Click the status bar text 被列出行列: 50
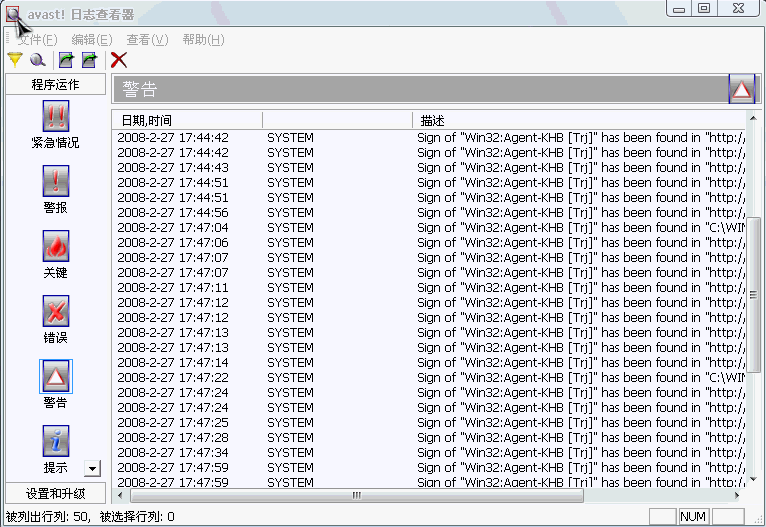 [x=47, y=516]
